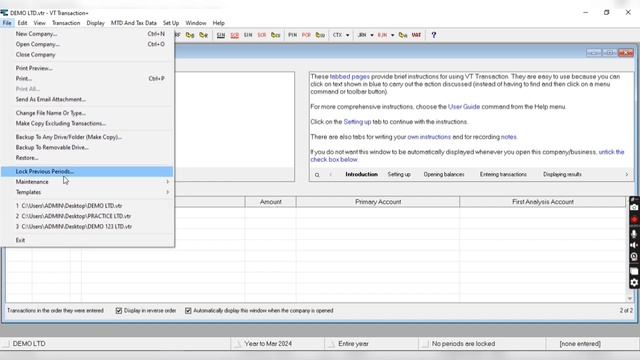Choose Restore from File menu
Viewport: 640px width, 360px height.
coord(87,158)
